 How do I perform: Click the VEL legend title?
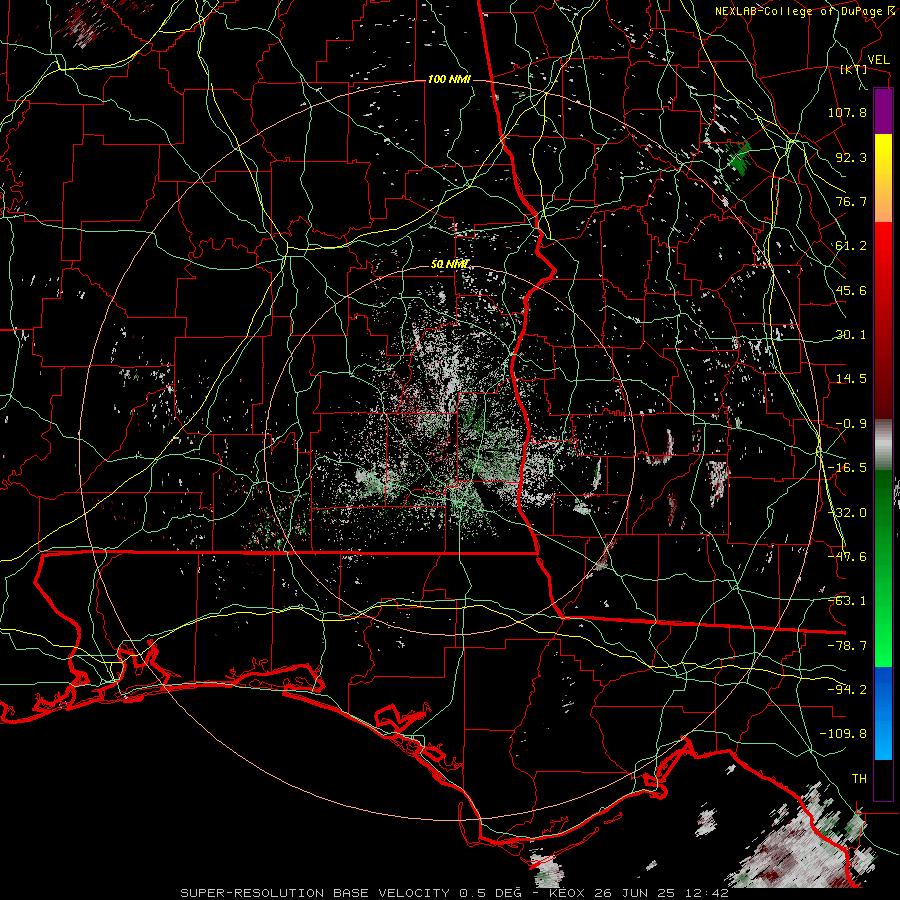[879, 60]
